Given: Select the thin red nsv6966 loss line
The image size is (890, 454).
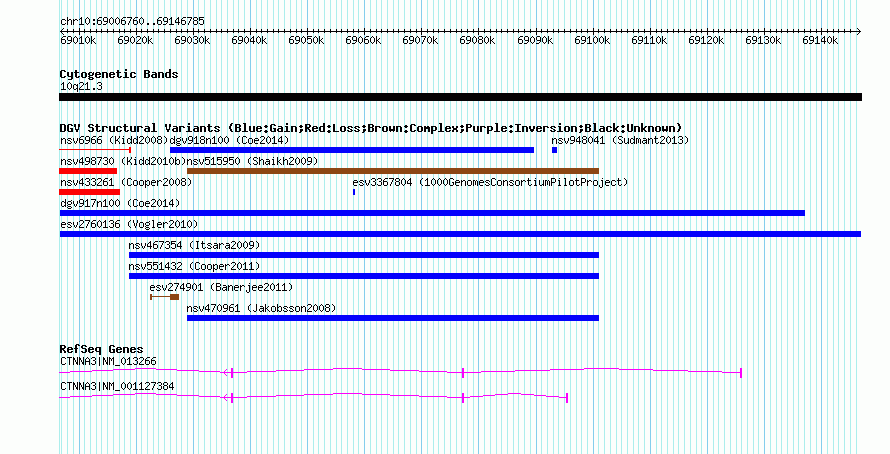Looking at the screenshot, I should [x=95, y=150].
